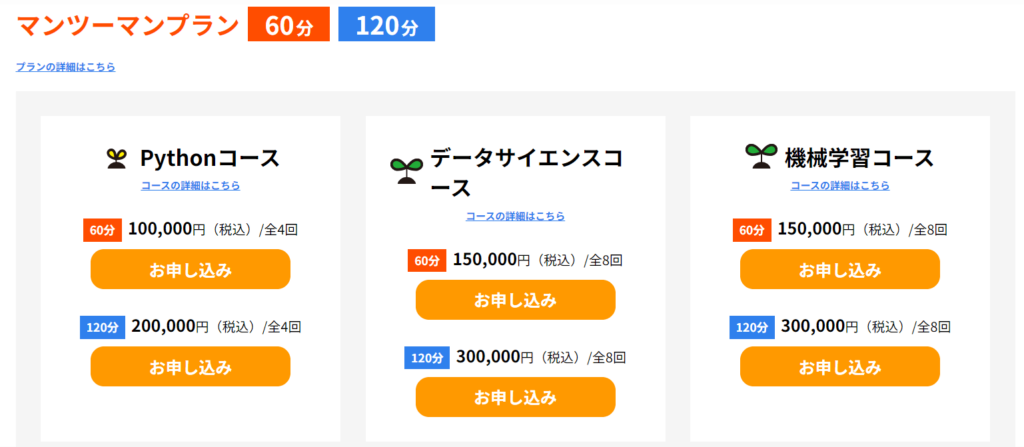The image size is (1024, 447).
Task: Click the 120分 tag in データサイエンスコース card
Action: point(427,358)
